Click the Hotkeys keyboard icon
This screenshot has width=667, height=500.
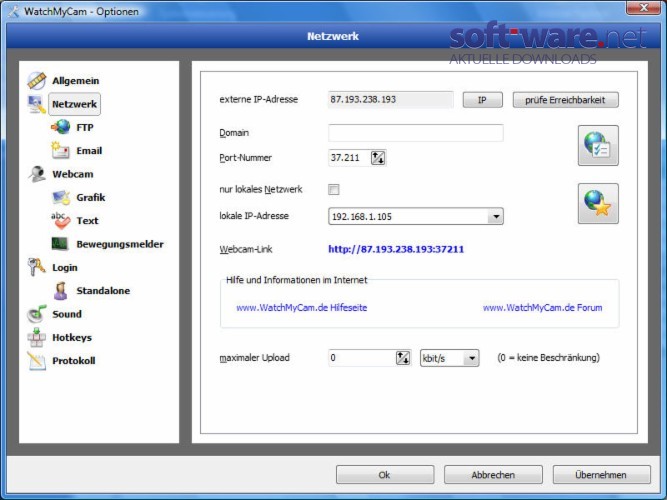[x=37, y=337]
